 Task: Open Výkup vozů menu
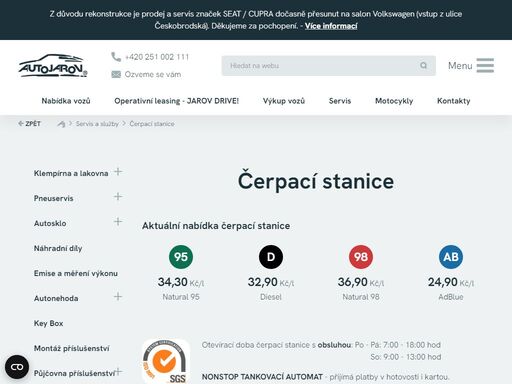[x=284, y=101]
